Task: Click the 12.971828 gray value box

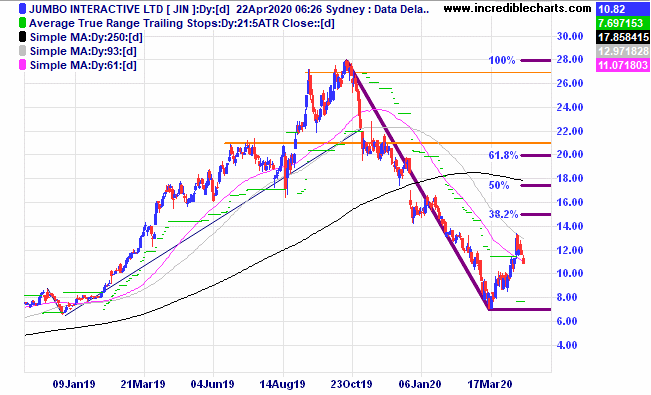Action: coord(623,51)
